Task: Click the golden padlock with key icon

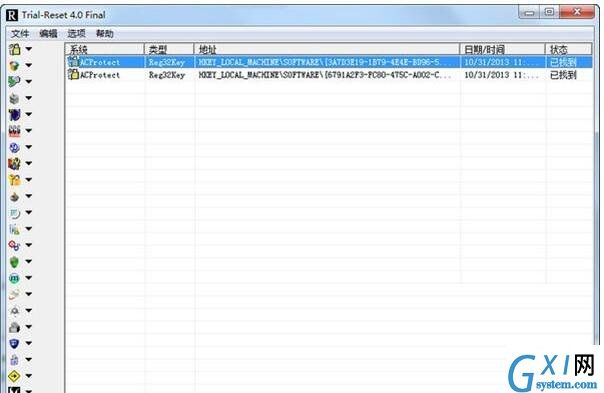Action: tap(15, 180)
